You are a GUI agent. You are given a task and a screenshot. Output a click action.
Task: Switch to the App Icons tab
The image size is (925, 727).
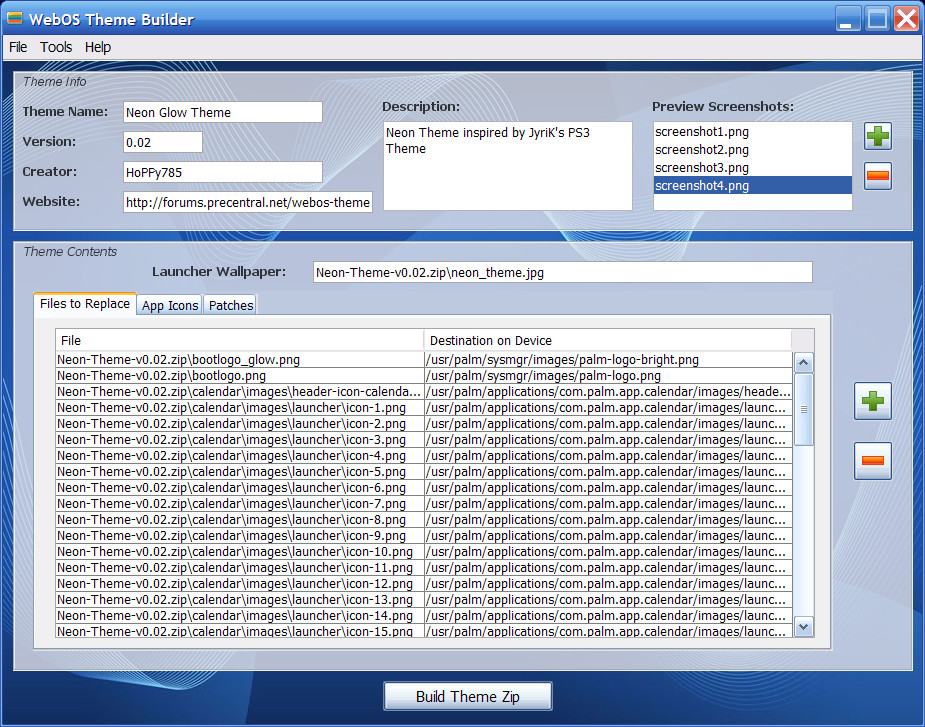(x=170, y=305)
